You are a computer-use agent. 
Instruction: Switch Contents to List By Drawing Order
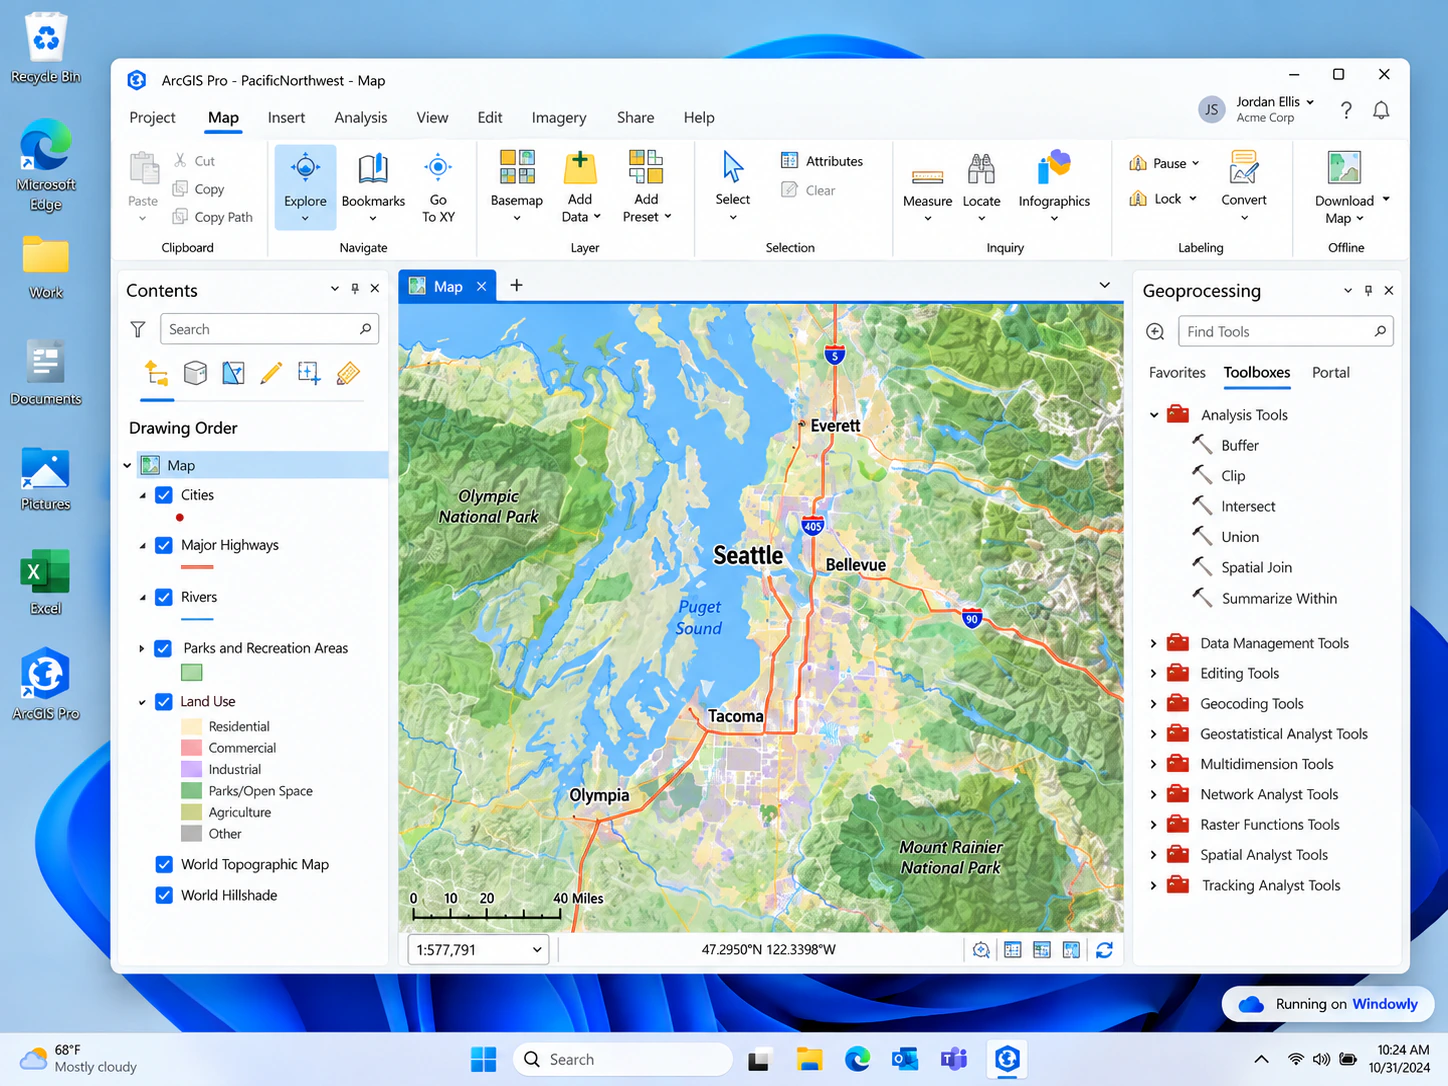tap(157, 373)
